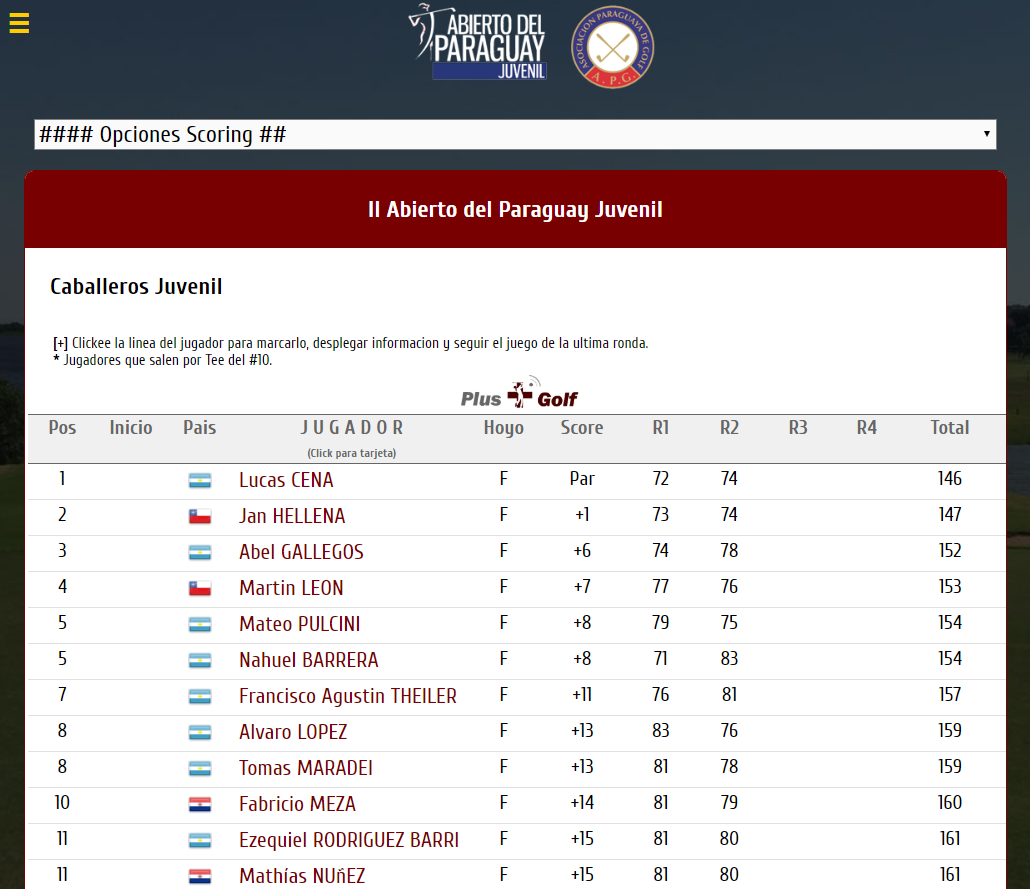Click the Asociación Paraguaya de Golf emblem

point(612,46)
